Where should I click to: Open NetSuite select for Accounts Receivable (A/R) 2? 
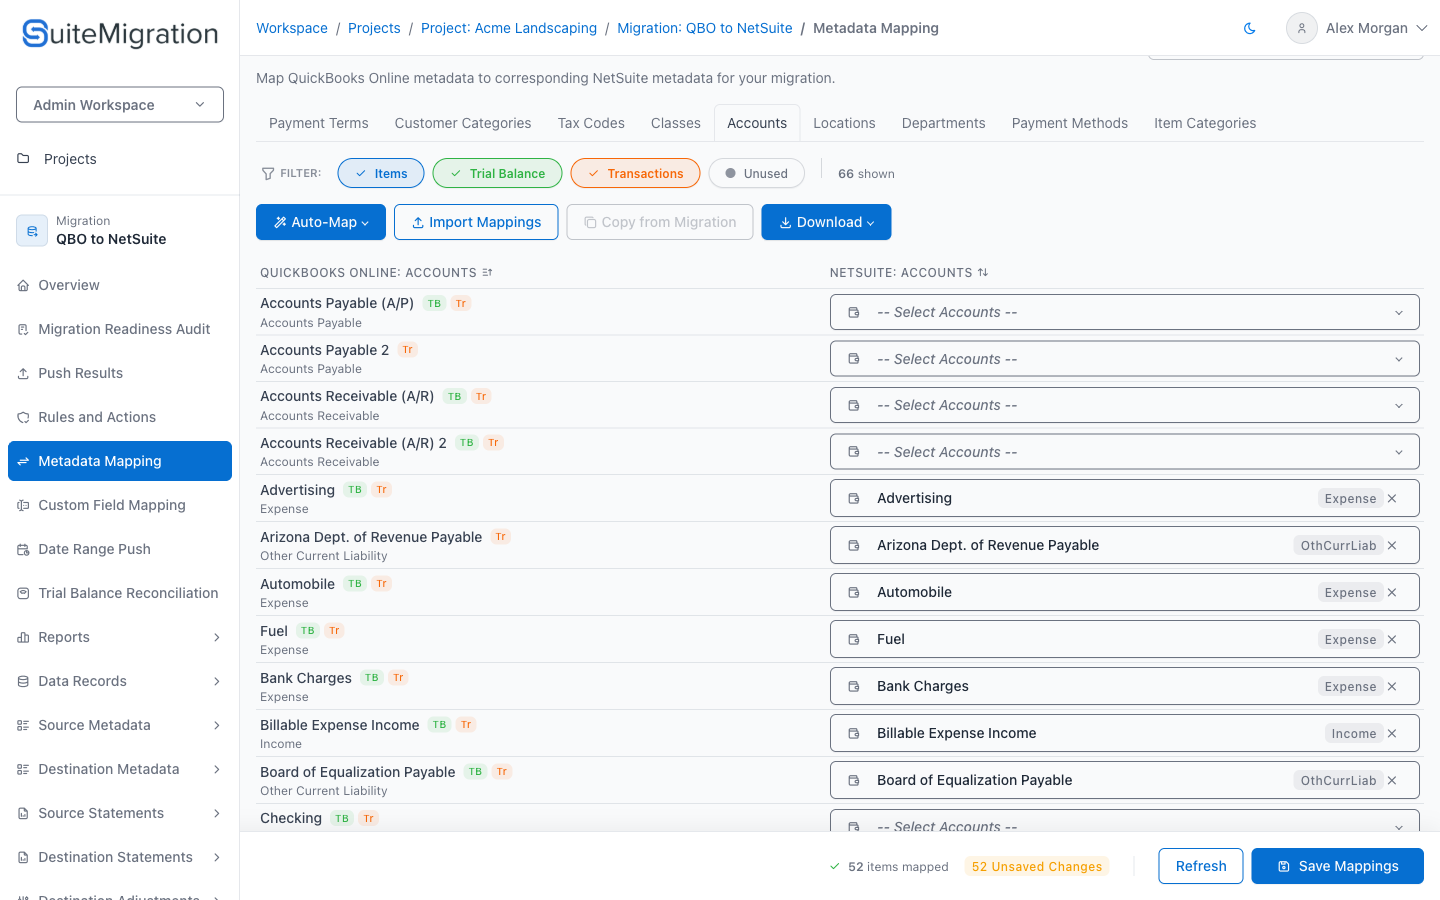1125,452
